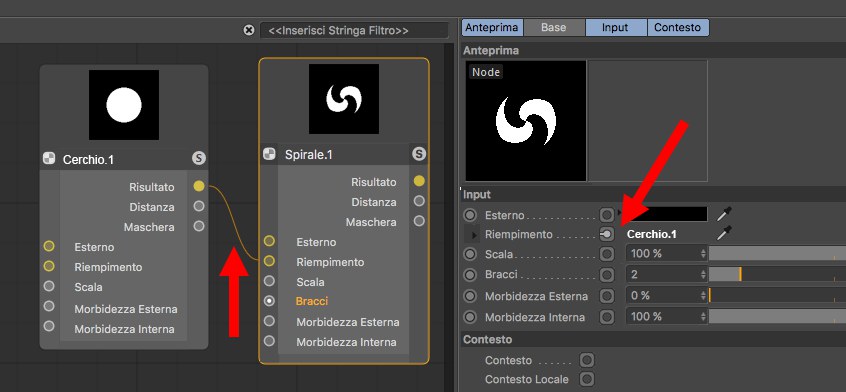The width and height of the screenshot is (846, 392).
Task: Click the Bracci slider bar
Action: (777, 274)
